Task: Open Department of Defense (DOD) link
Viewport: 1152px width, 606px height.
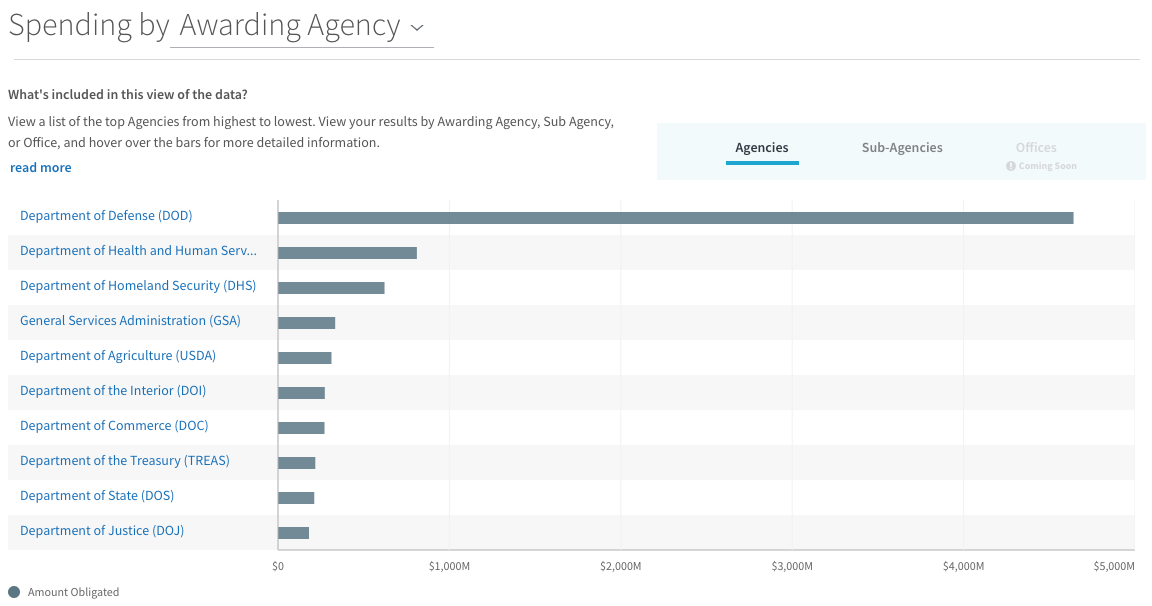Action: 106,216
